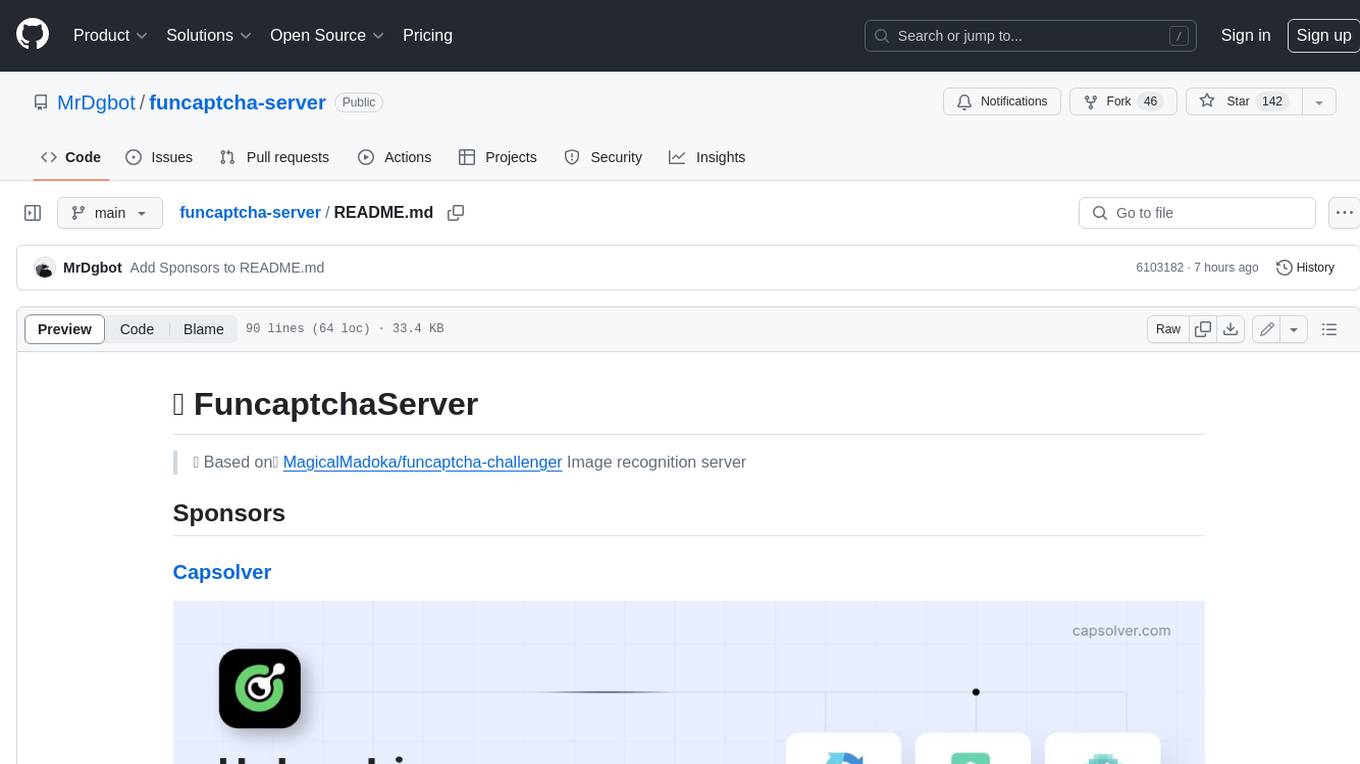1360x764 pixels.
Task: Switch to the Pull requests tab
Action: (x=274, y=157)
